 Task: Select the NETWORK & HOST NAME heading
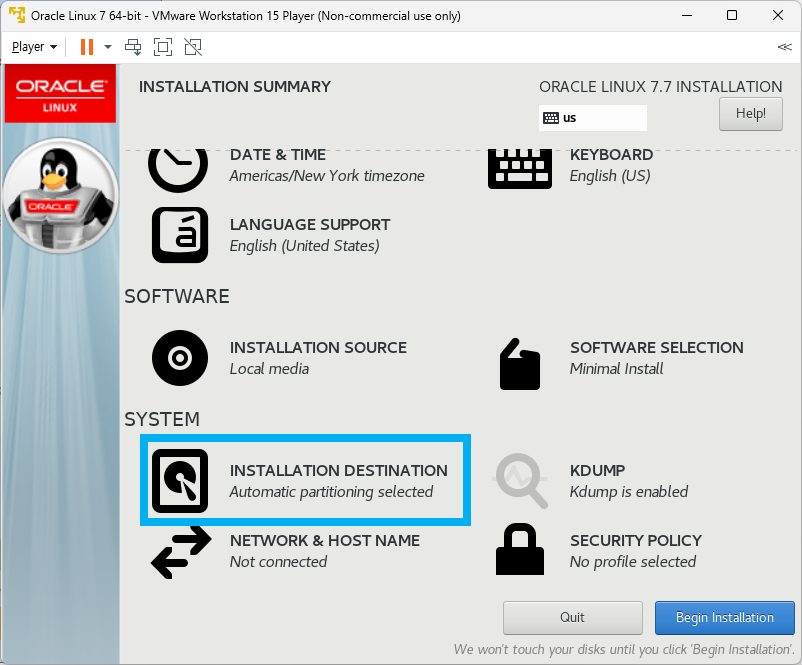click(325, 540)
